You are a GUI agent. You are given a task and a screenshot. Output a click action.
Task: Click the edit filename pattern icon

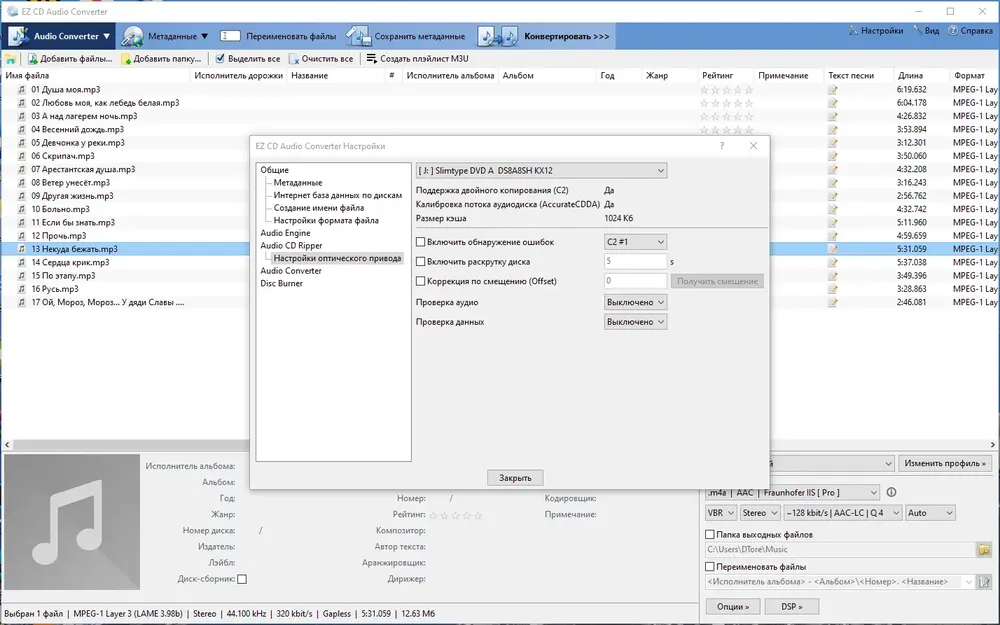click(984, 582)
